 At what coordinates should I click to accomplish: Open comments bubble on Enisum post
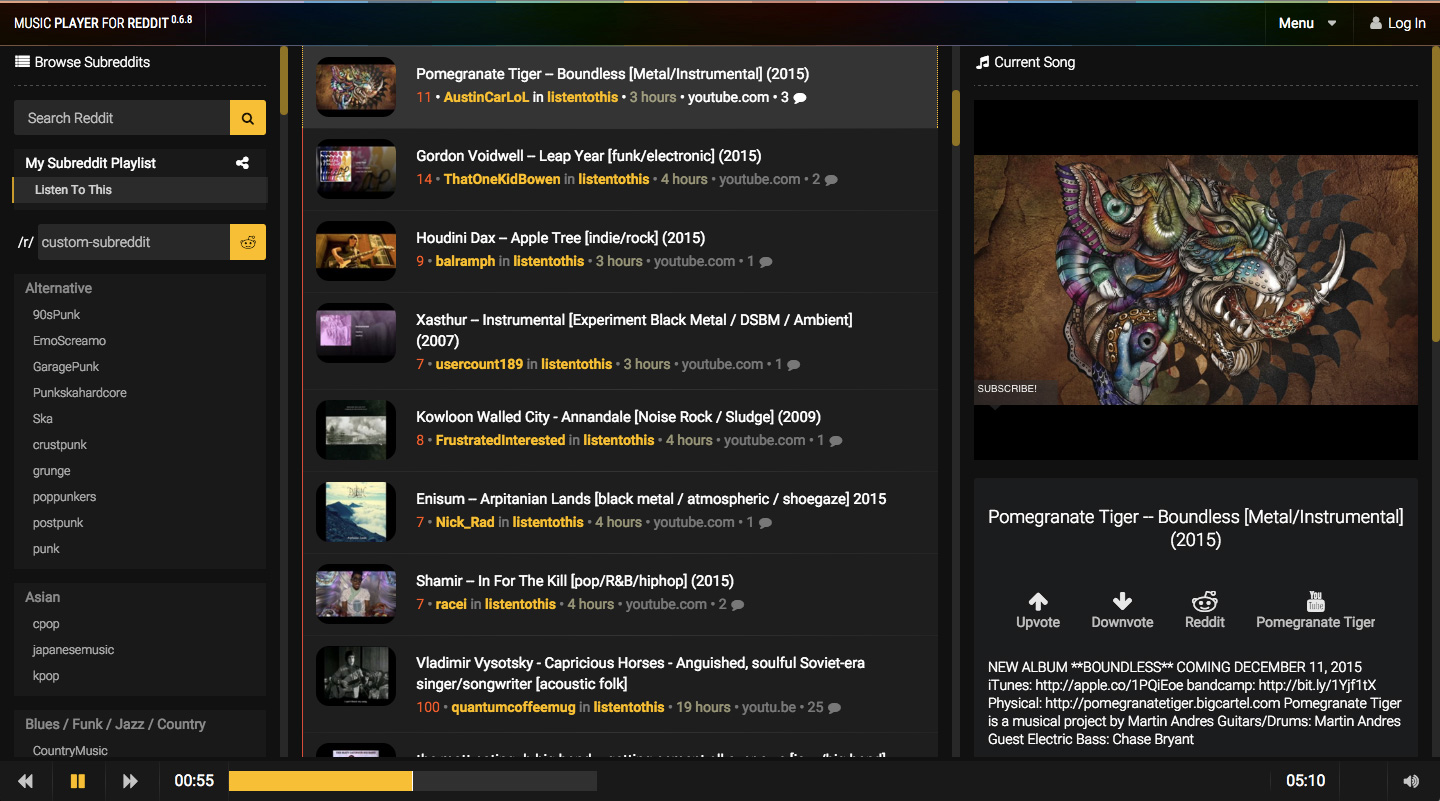click(x=765, y=523)
